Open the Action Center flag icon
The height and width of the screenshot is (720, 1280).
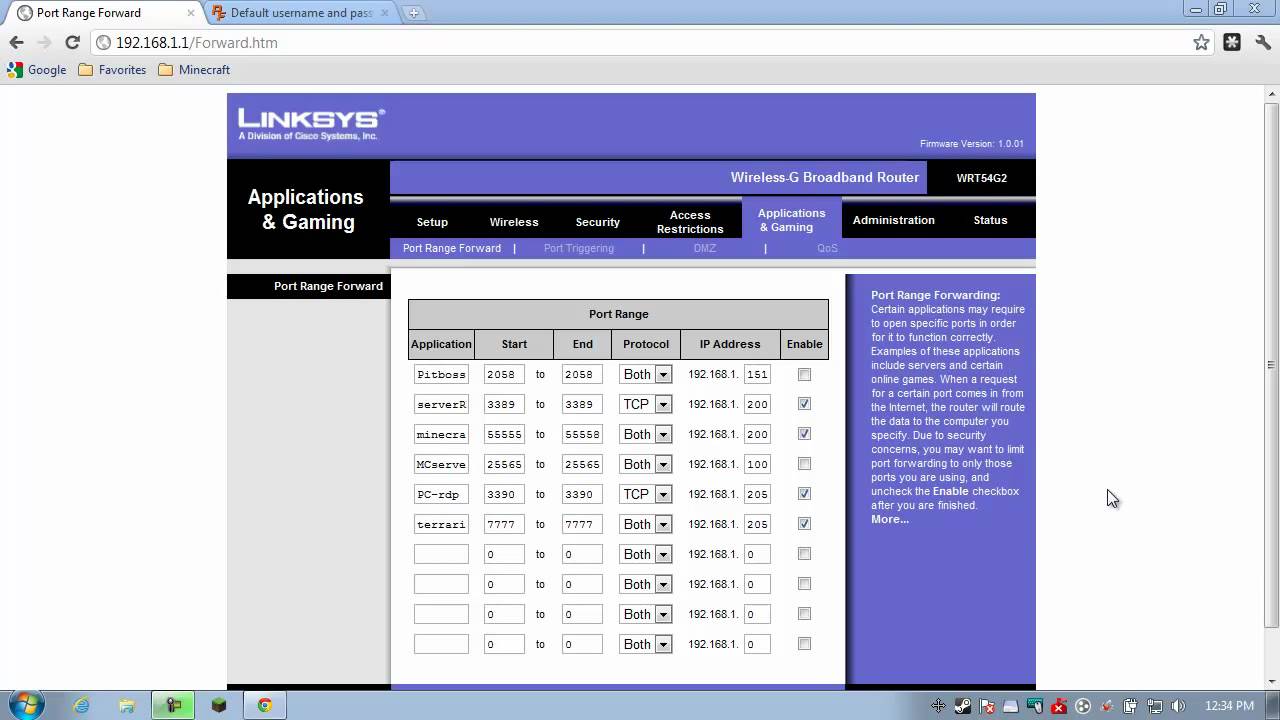[x=986, y=706]
